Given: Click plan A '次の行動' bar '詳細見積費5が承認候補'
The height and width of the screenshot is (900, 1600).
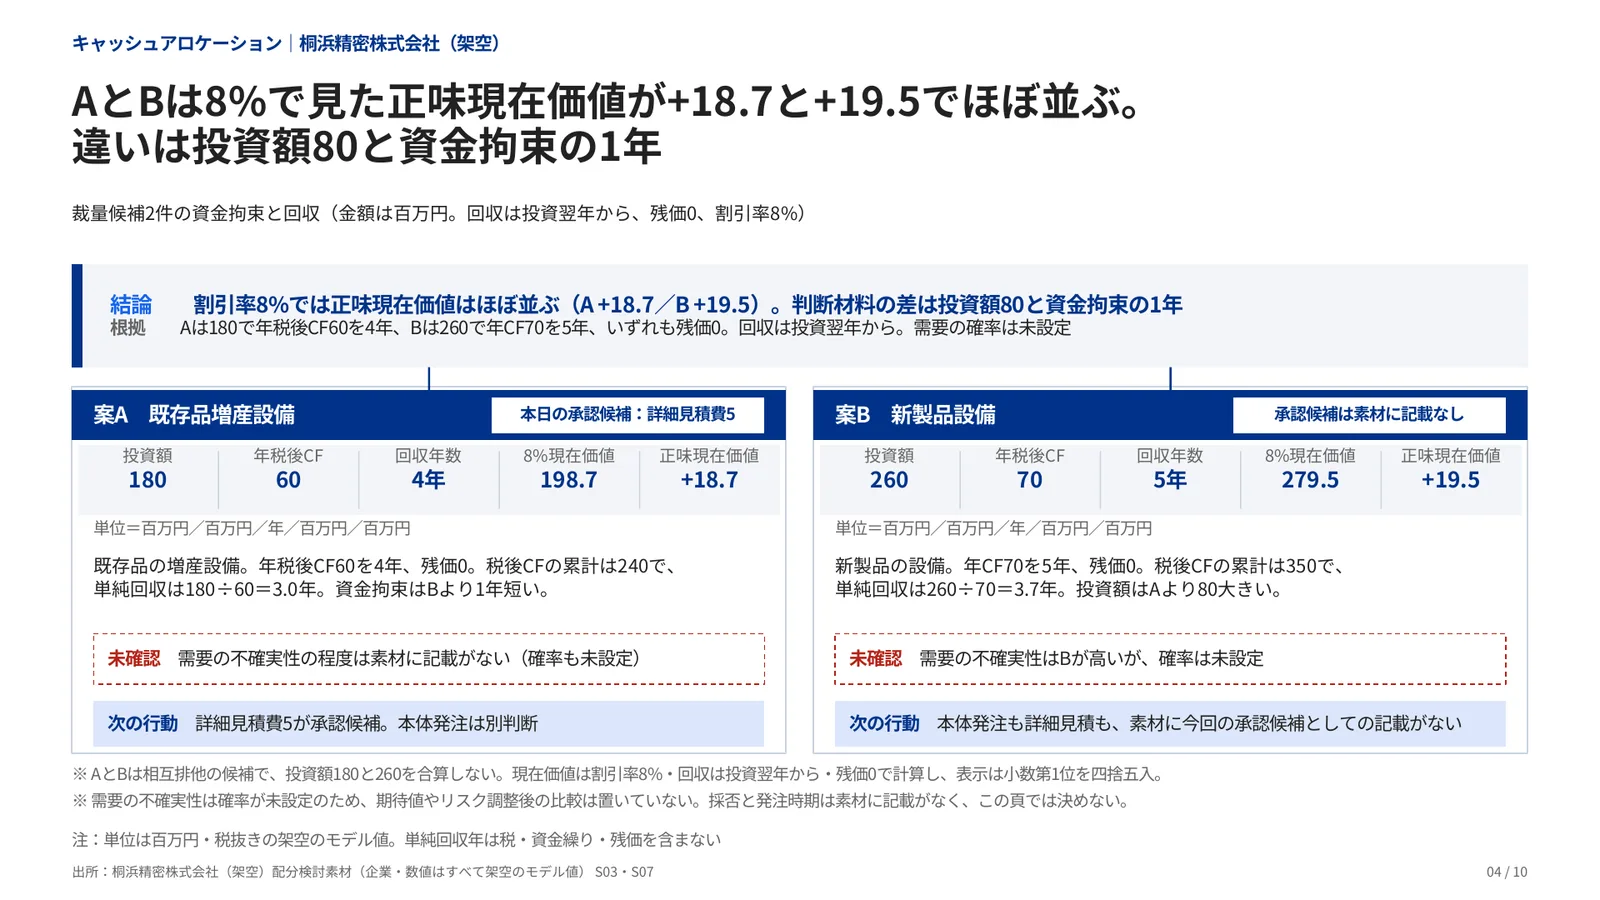Looking at the screenshot, I should (x=429, y=723).
